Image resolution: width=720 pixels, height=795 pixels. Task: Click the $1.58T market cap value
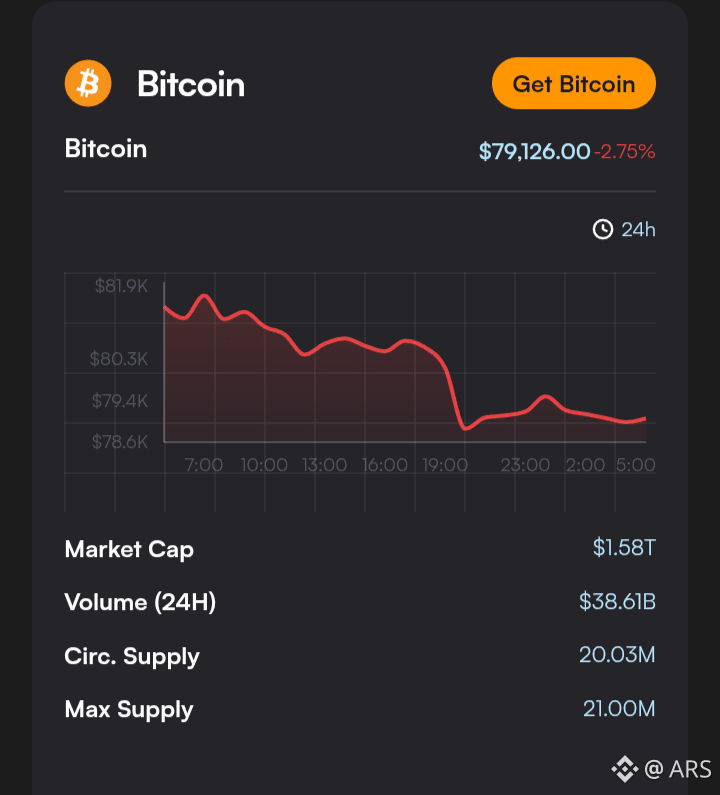pyautogui.click(x=624, y=548)
